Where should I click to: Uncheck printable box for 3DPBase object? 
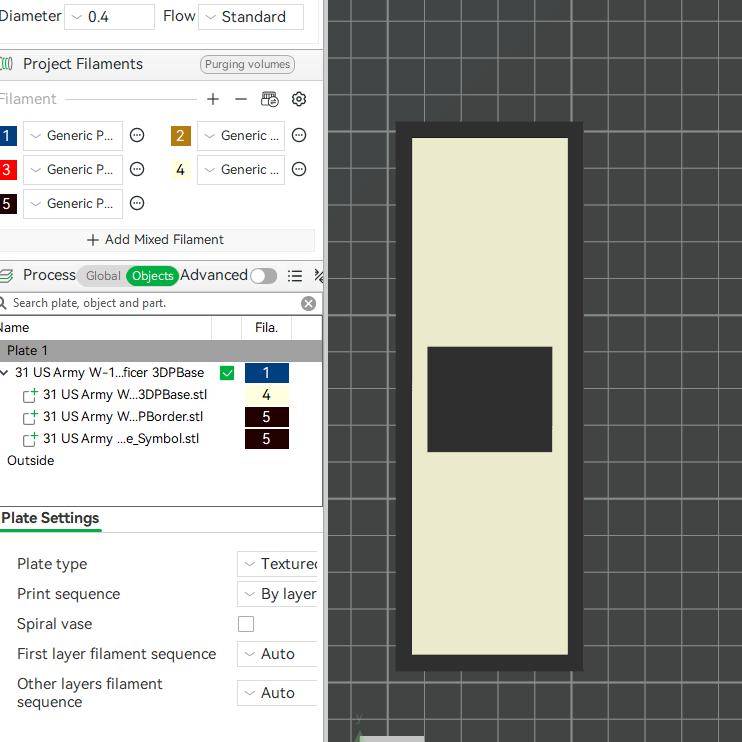point(227,373)
